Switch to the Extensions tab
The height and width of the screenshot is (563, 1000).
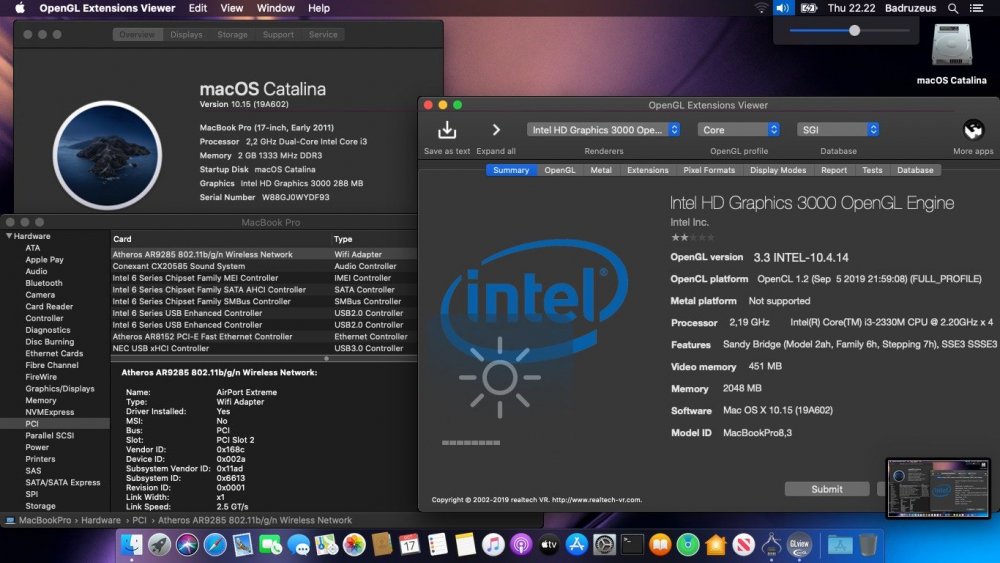647,170
